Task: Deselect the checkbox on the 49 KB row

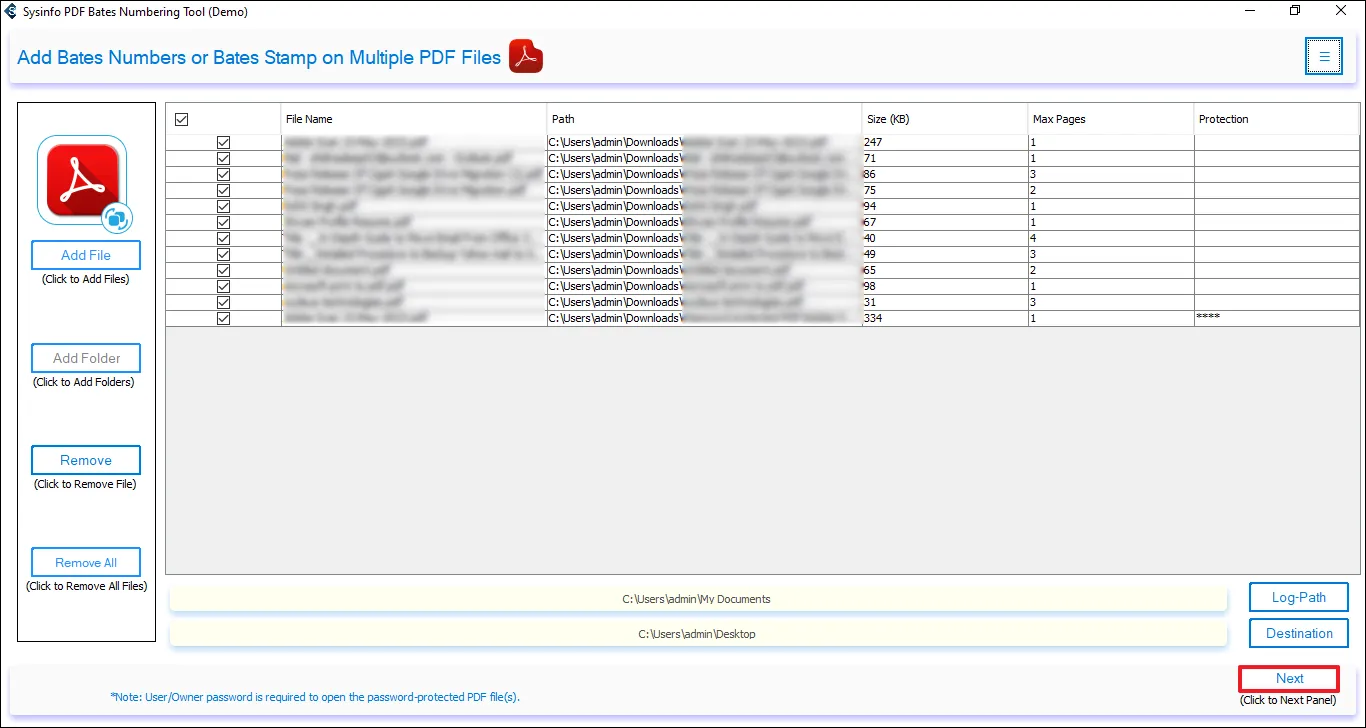Action: pyautogui.click(x=223, y=255)
